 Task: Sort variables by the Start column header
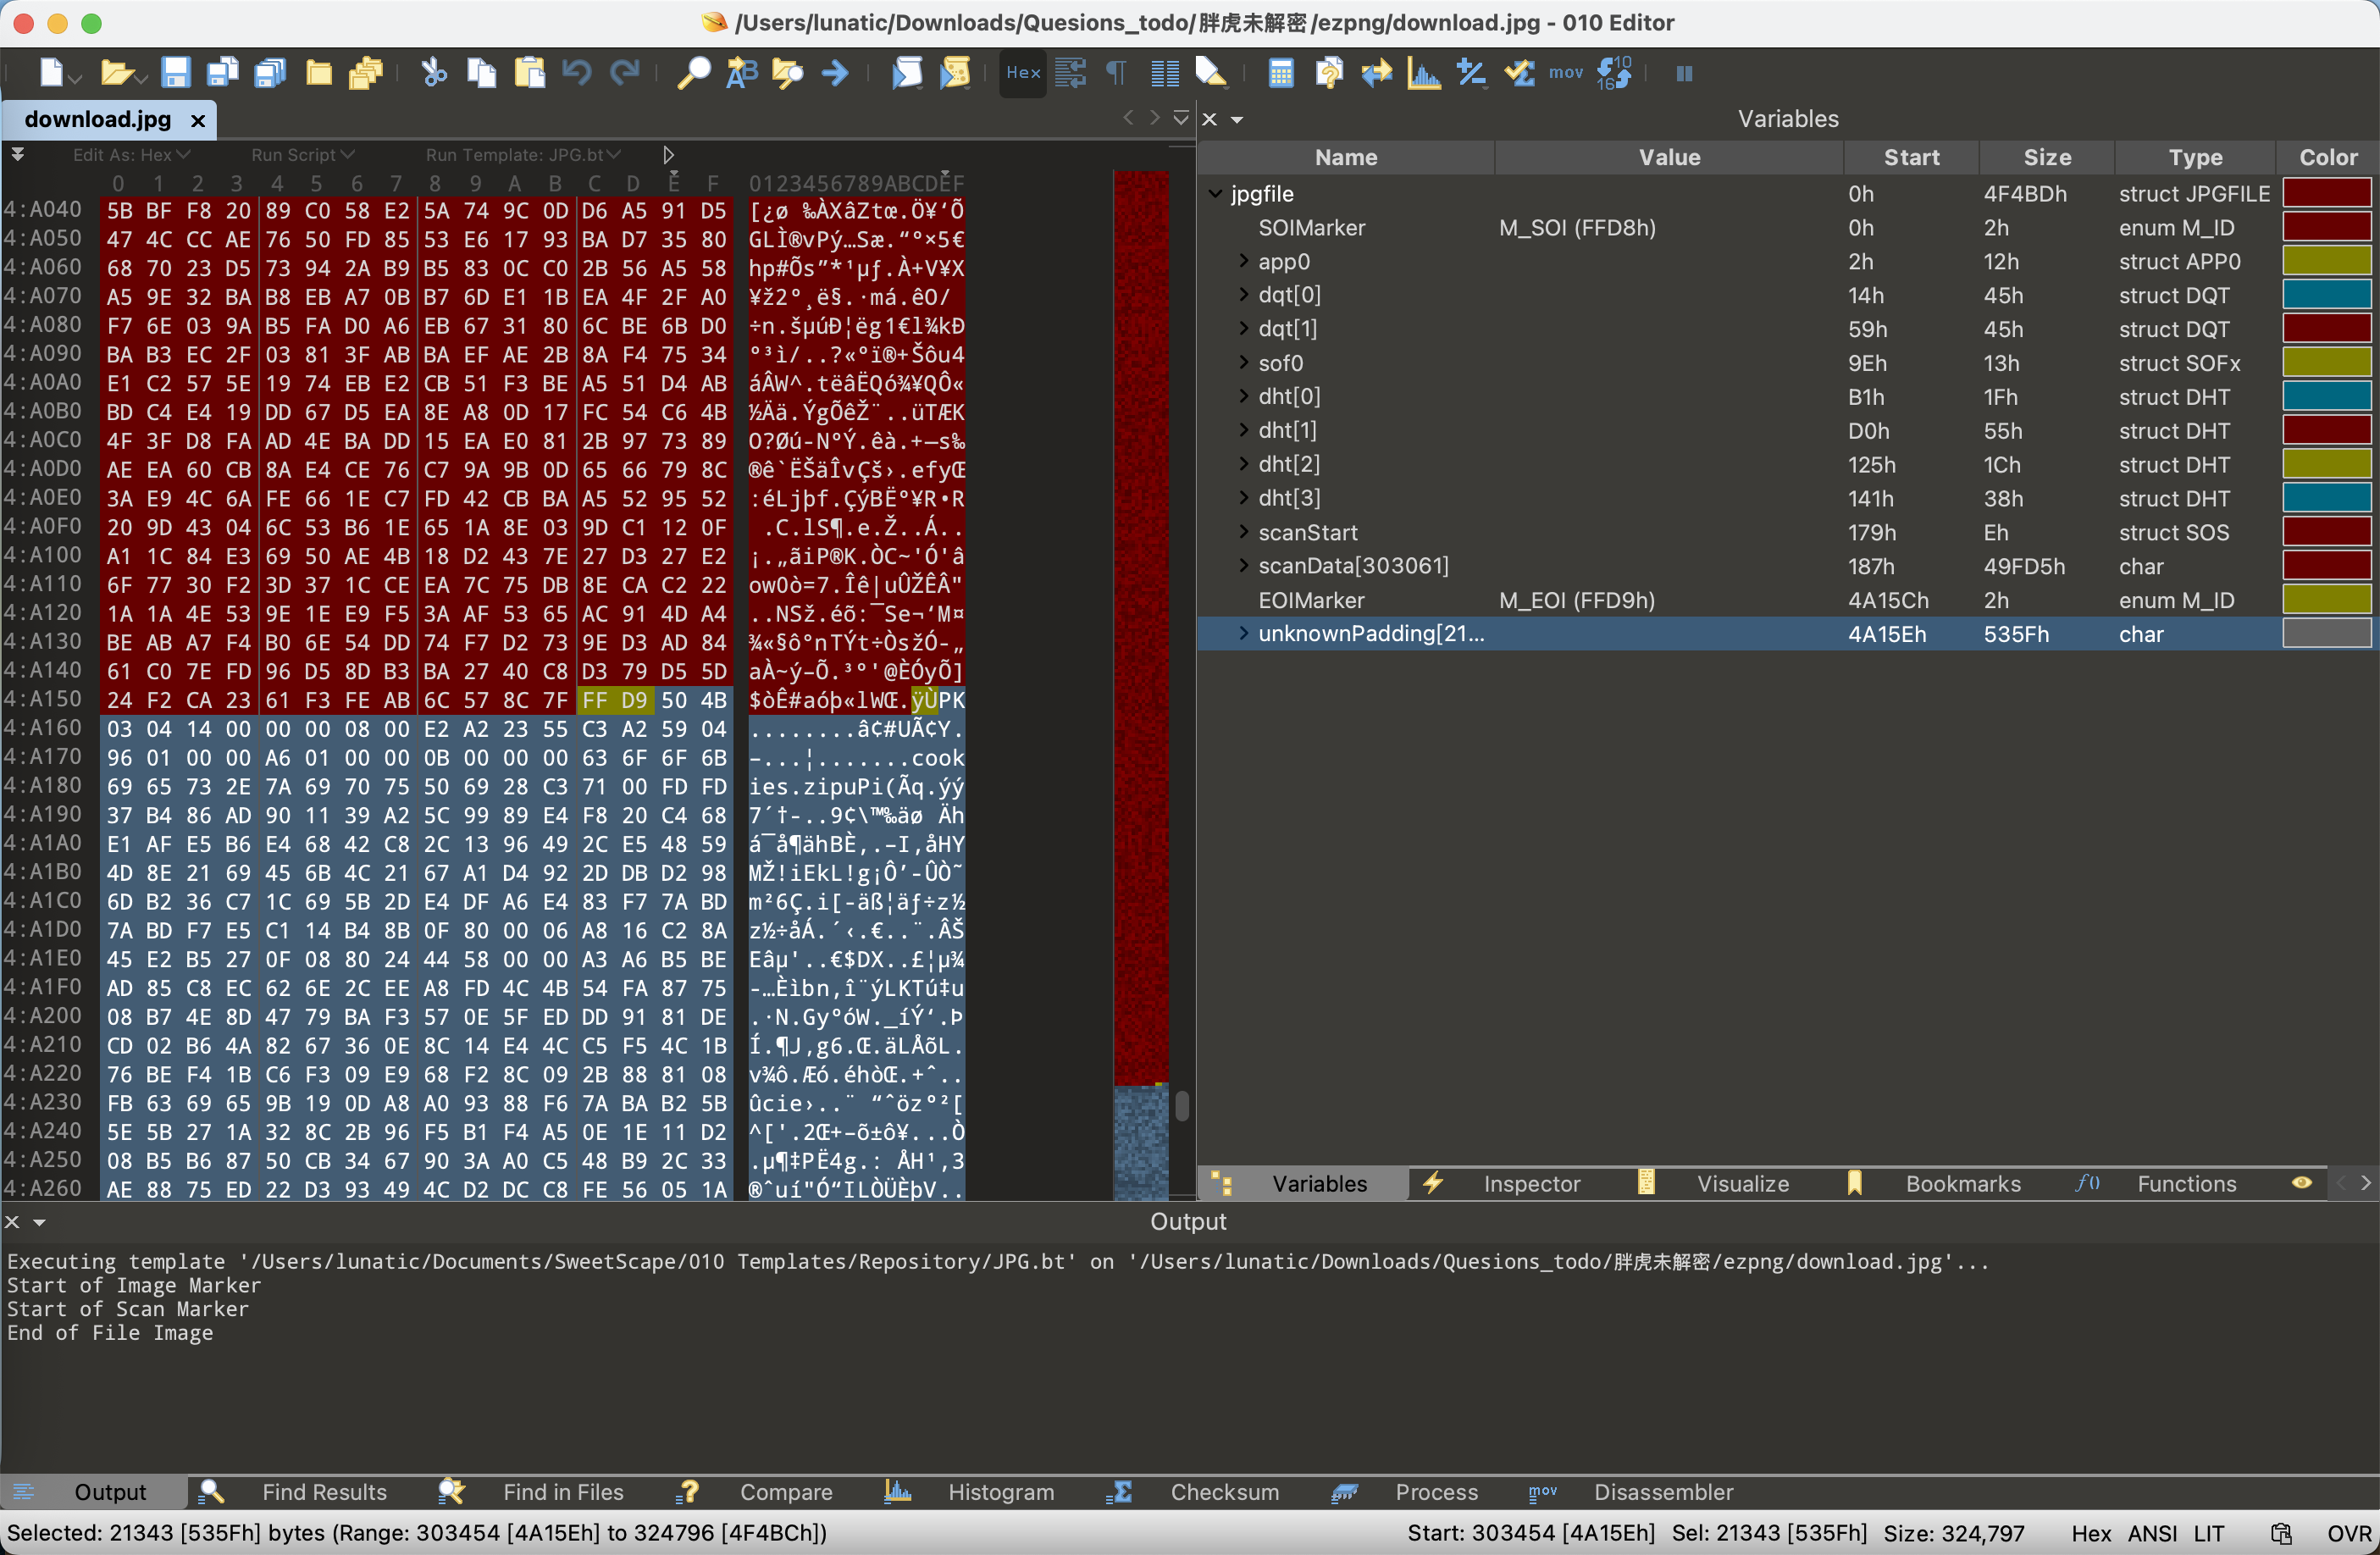coord(1911,157)
